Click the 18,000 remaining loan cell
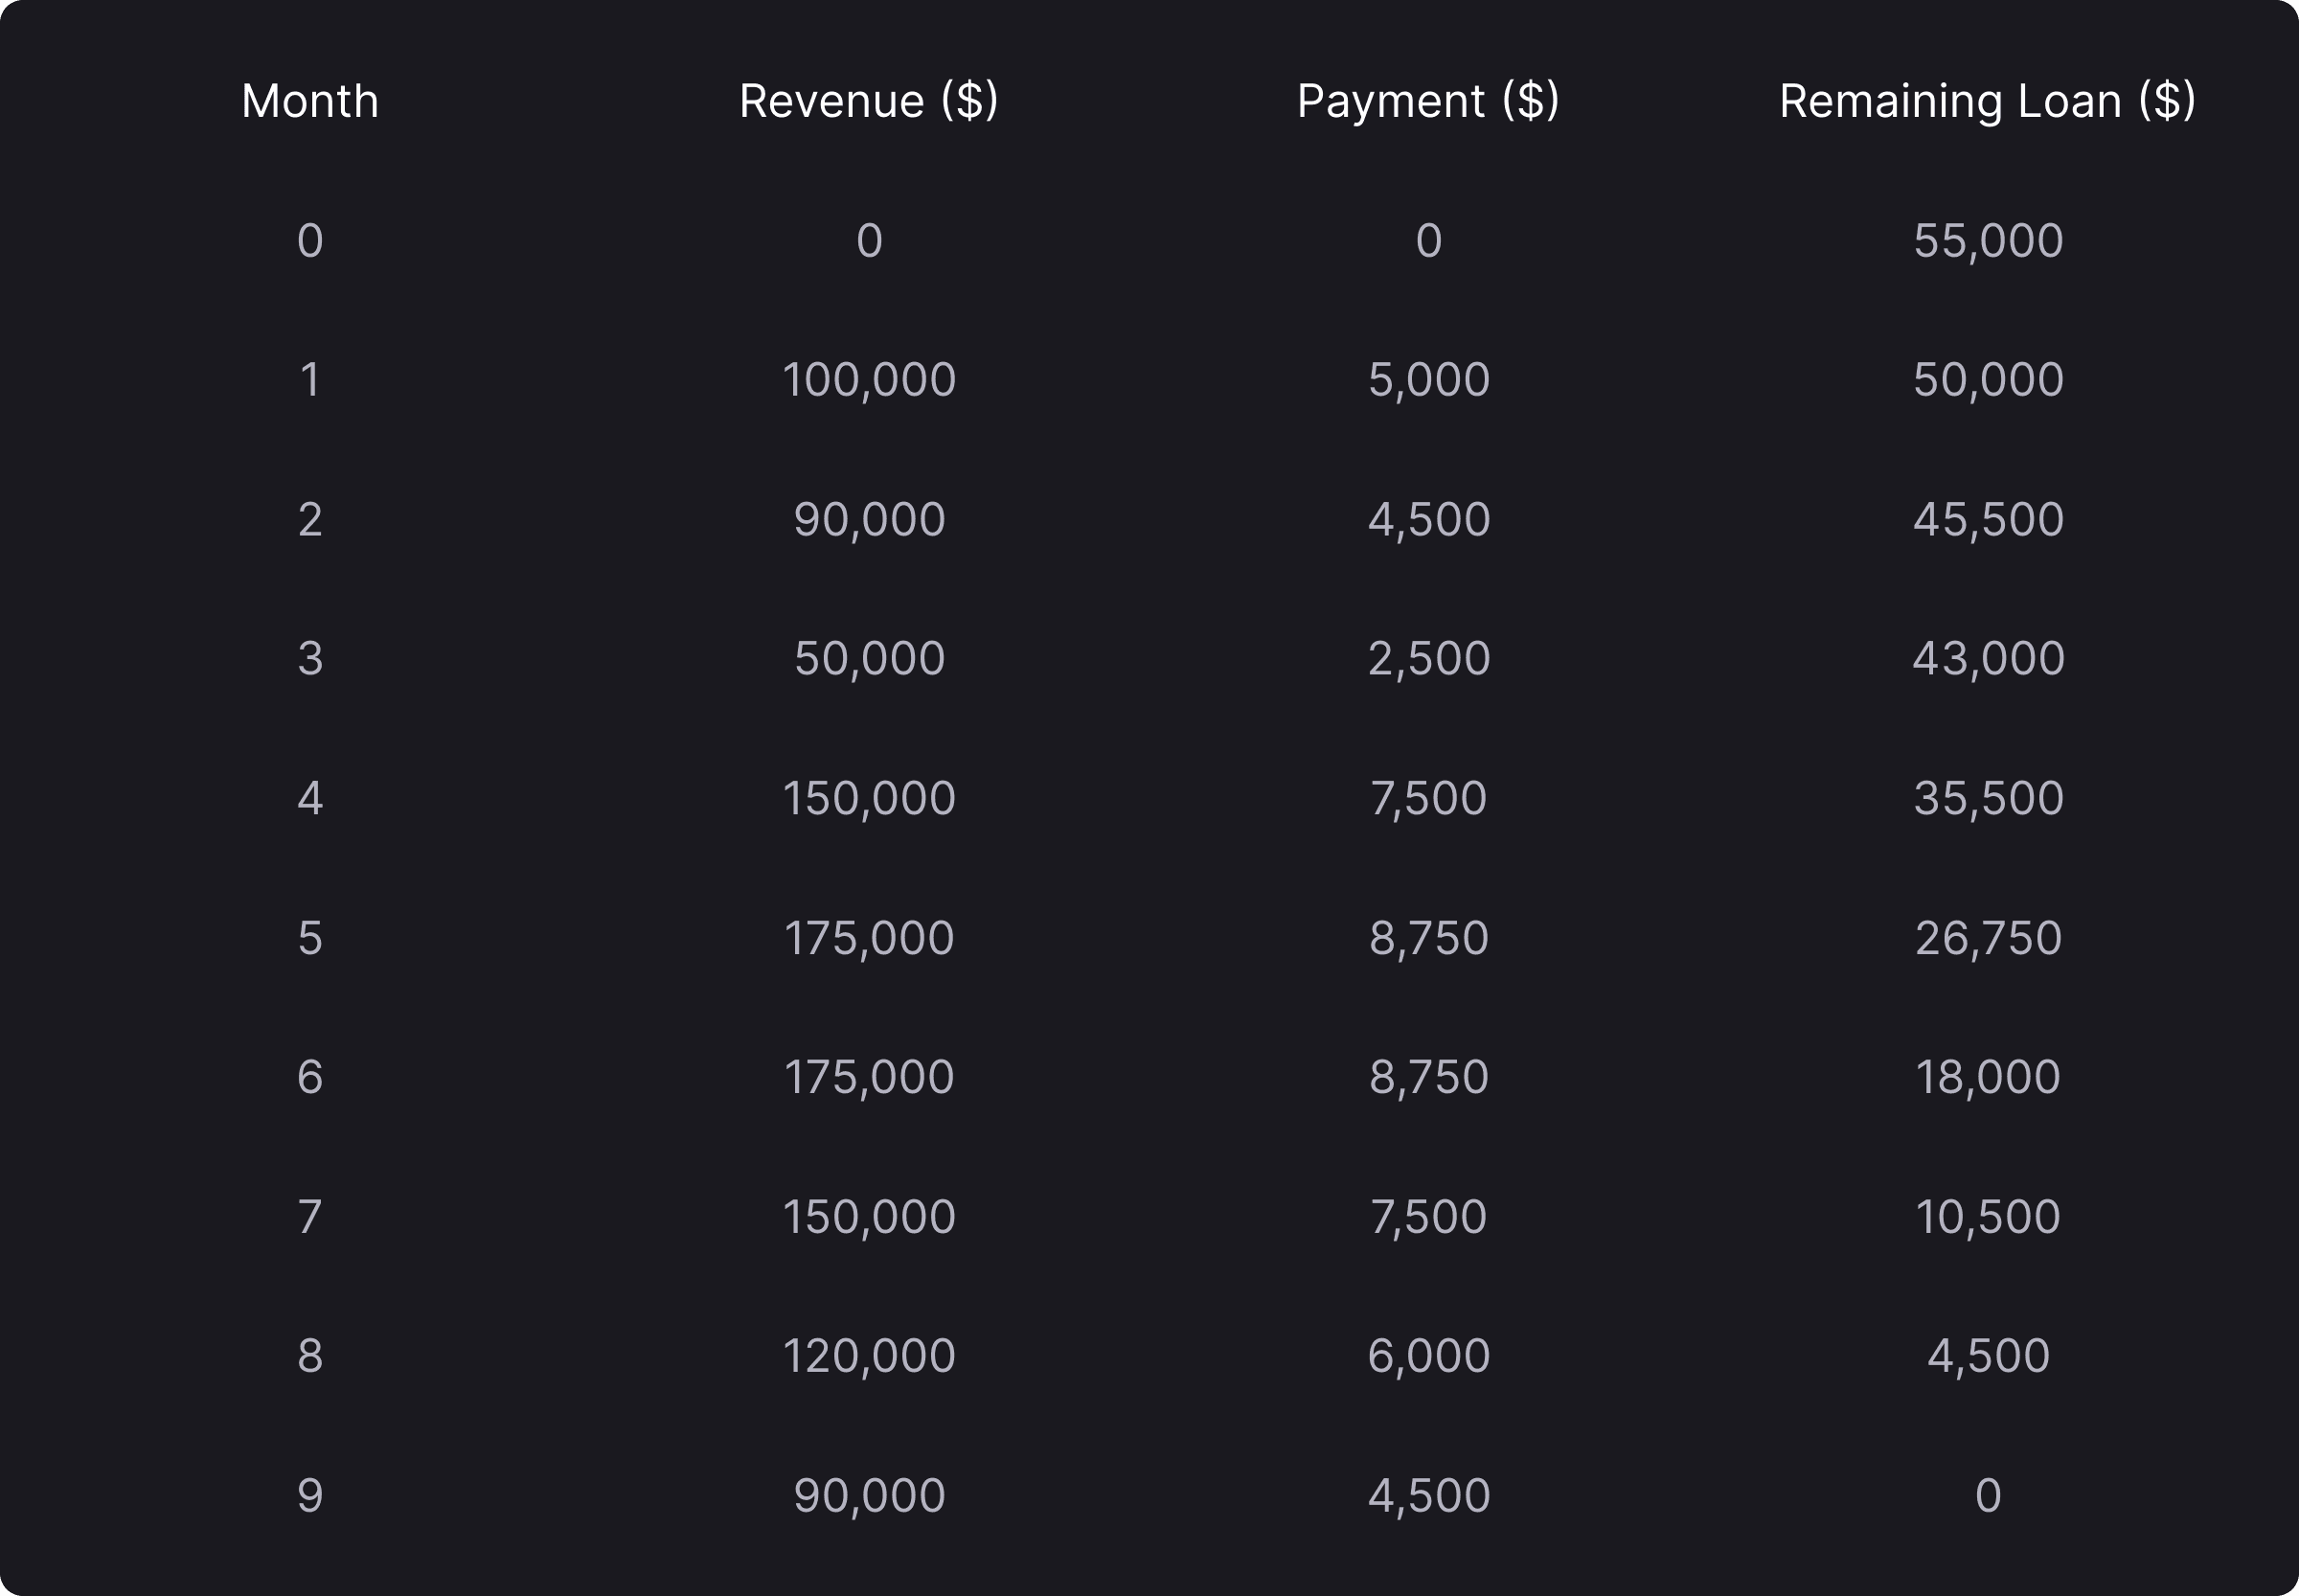The width and height of the screenshot is (2299, 1596). tap(1987, 1078)
